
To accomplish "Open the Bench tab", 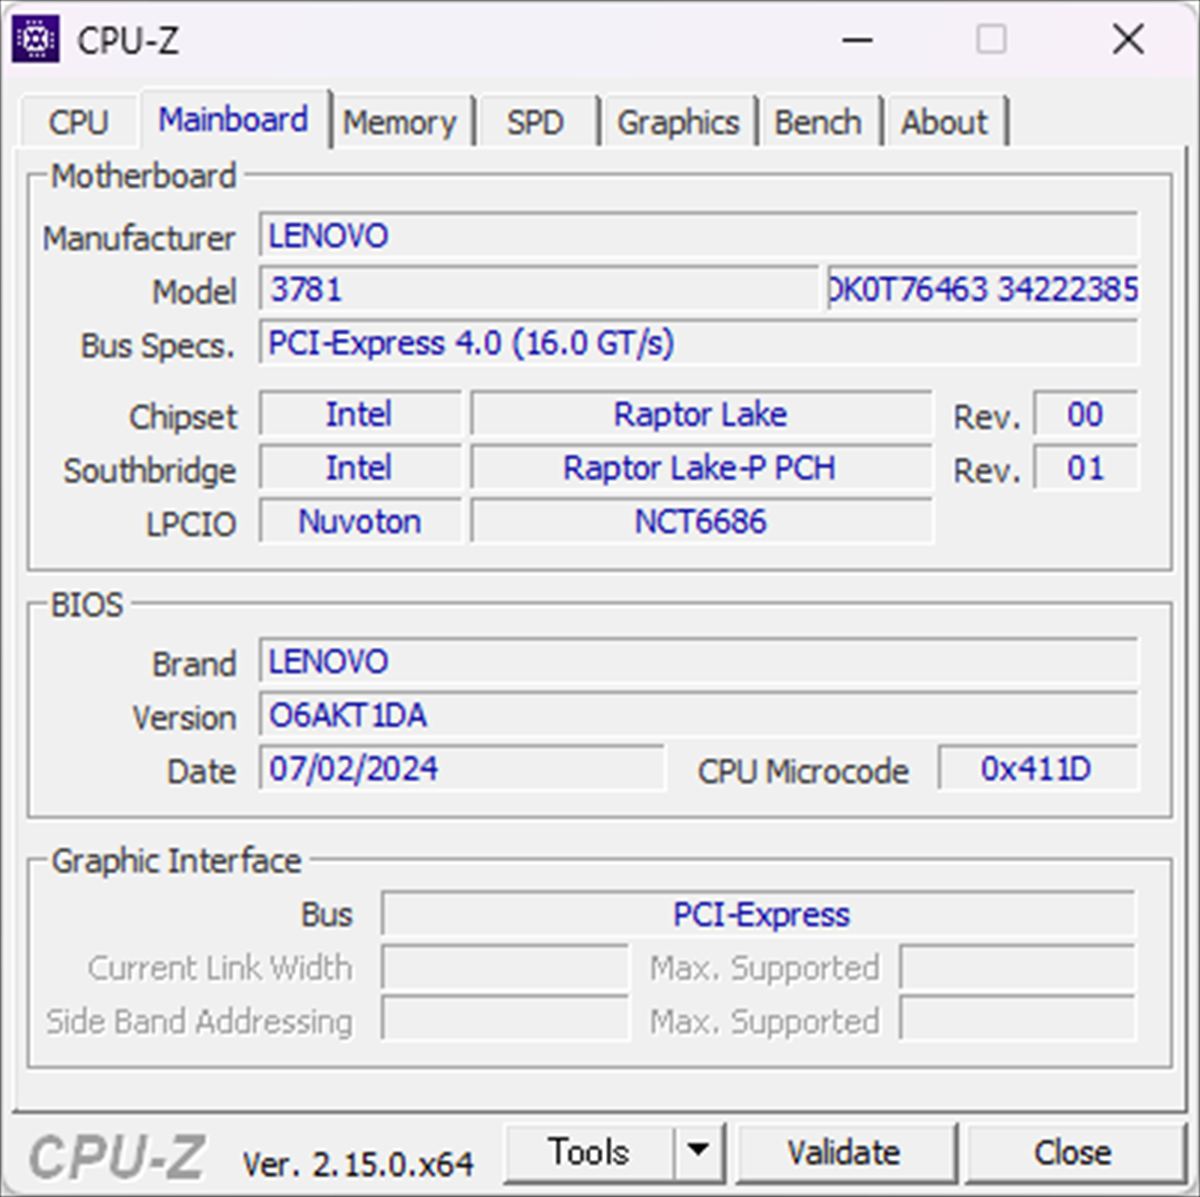I will 818,122.
